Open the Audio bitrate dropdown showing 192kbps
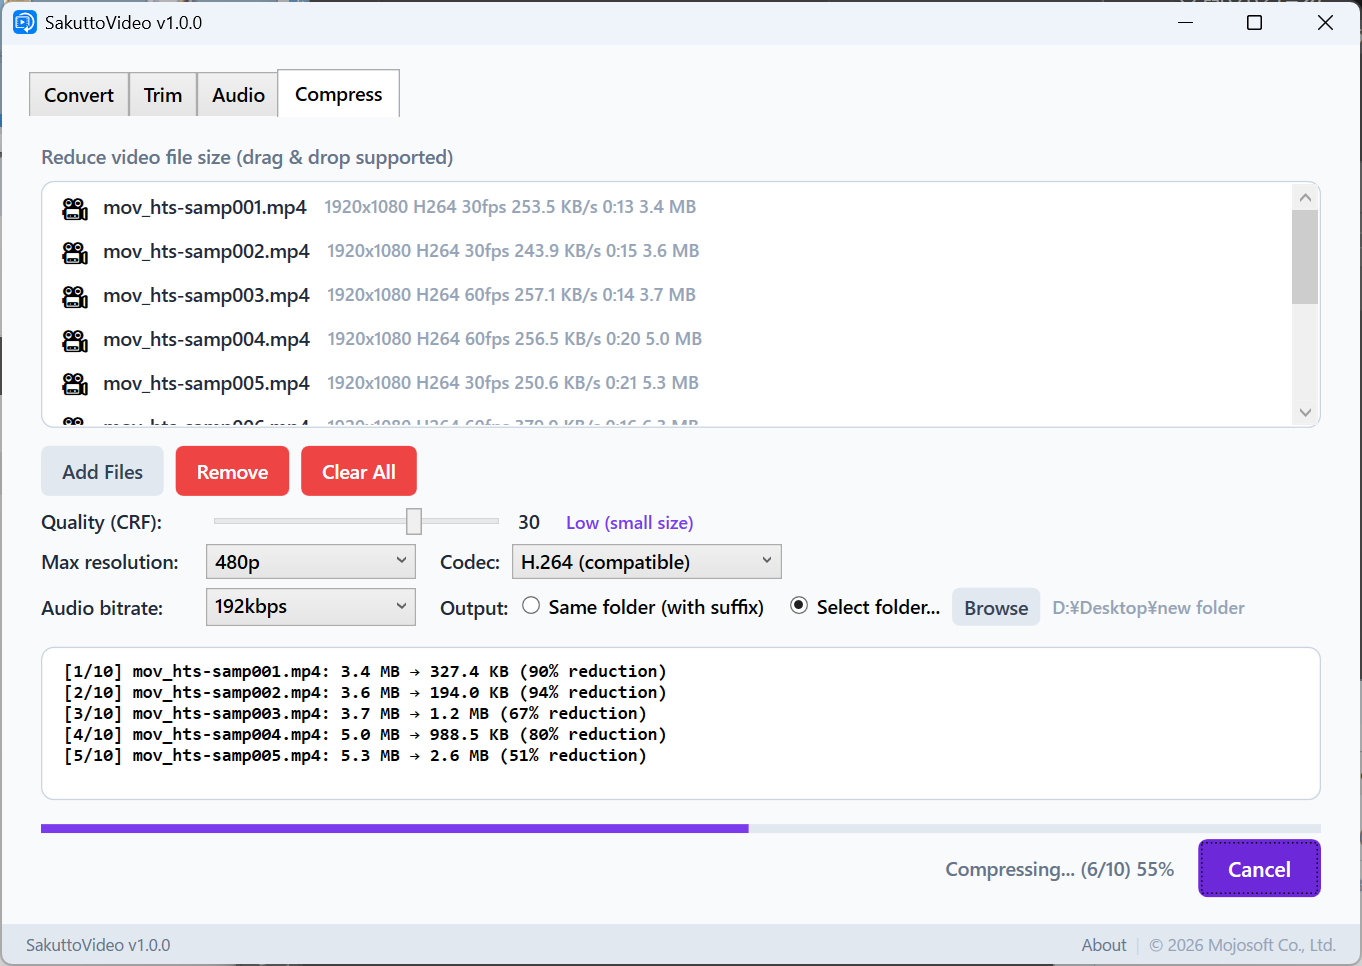The height and width of the screenshot is (966, 1362). (x=310, y=607)
